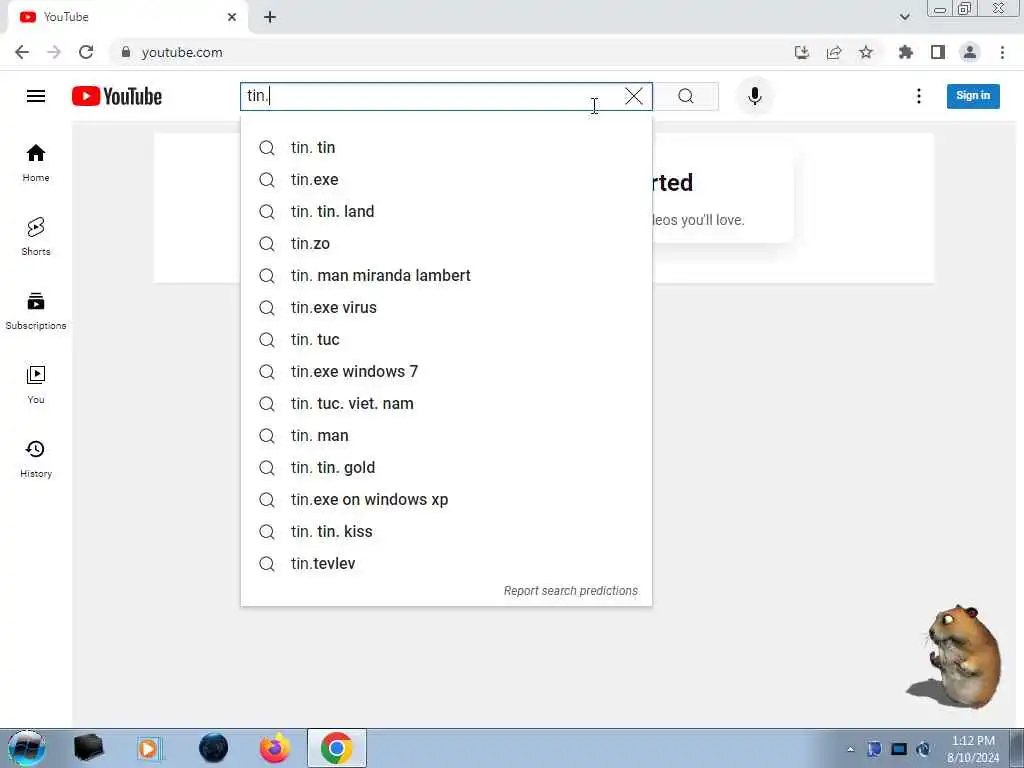
Task: Click install app icon in address bar
Action: [801, 52]
